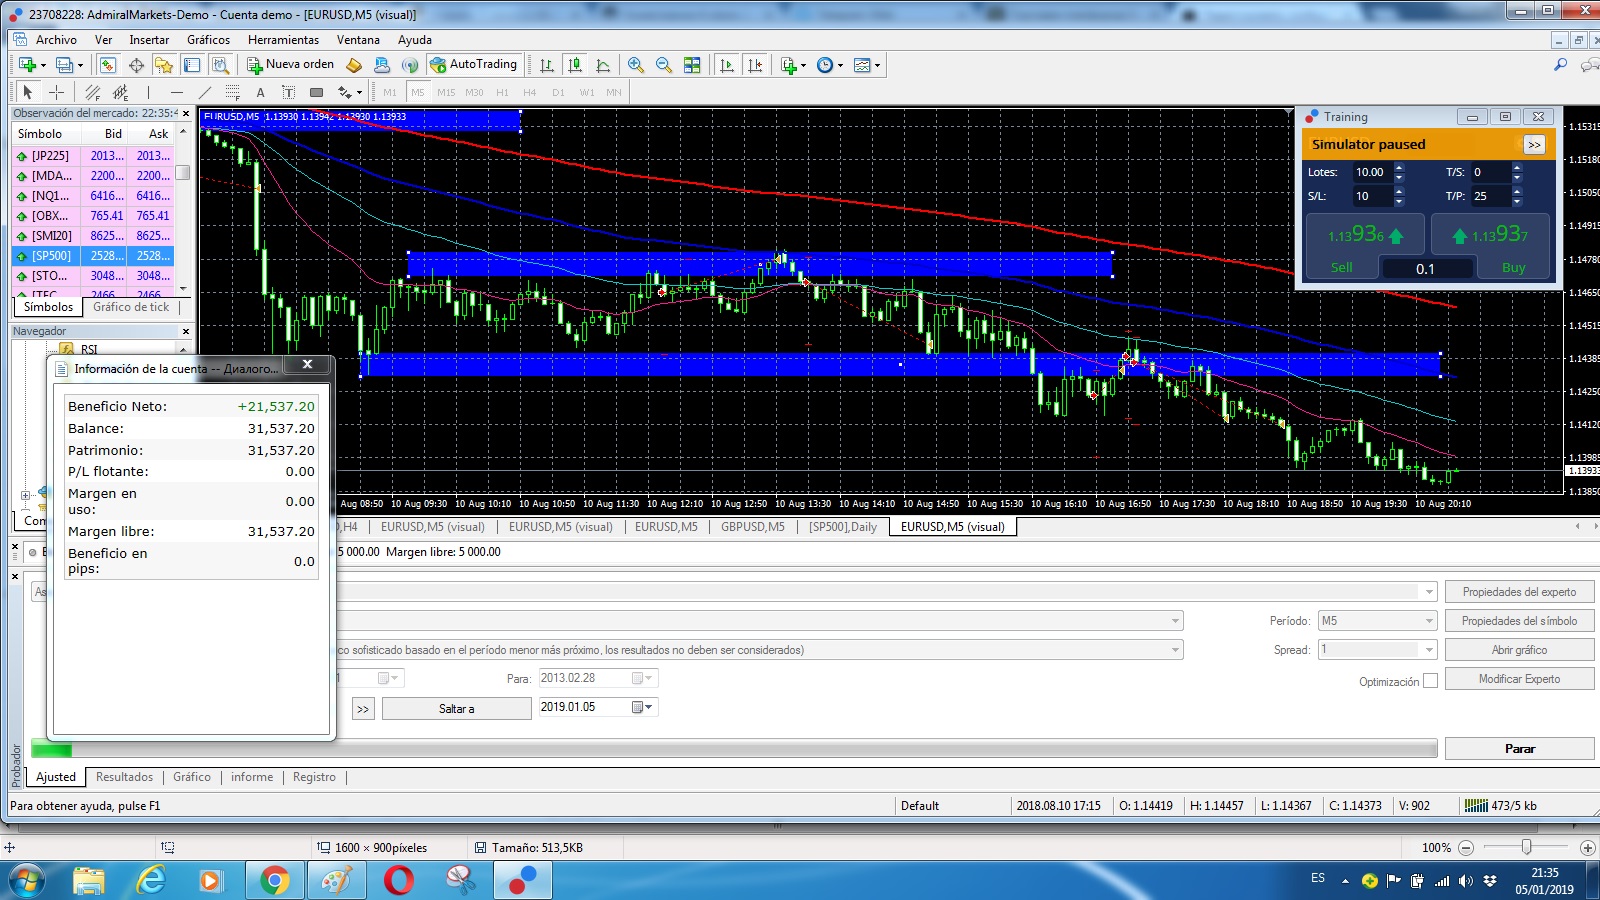Open the Saltar a date picker
Viewport: 1600px width, 900px height.
click(643, 708)
